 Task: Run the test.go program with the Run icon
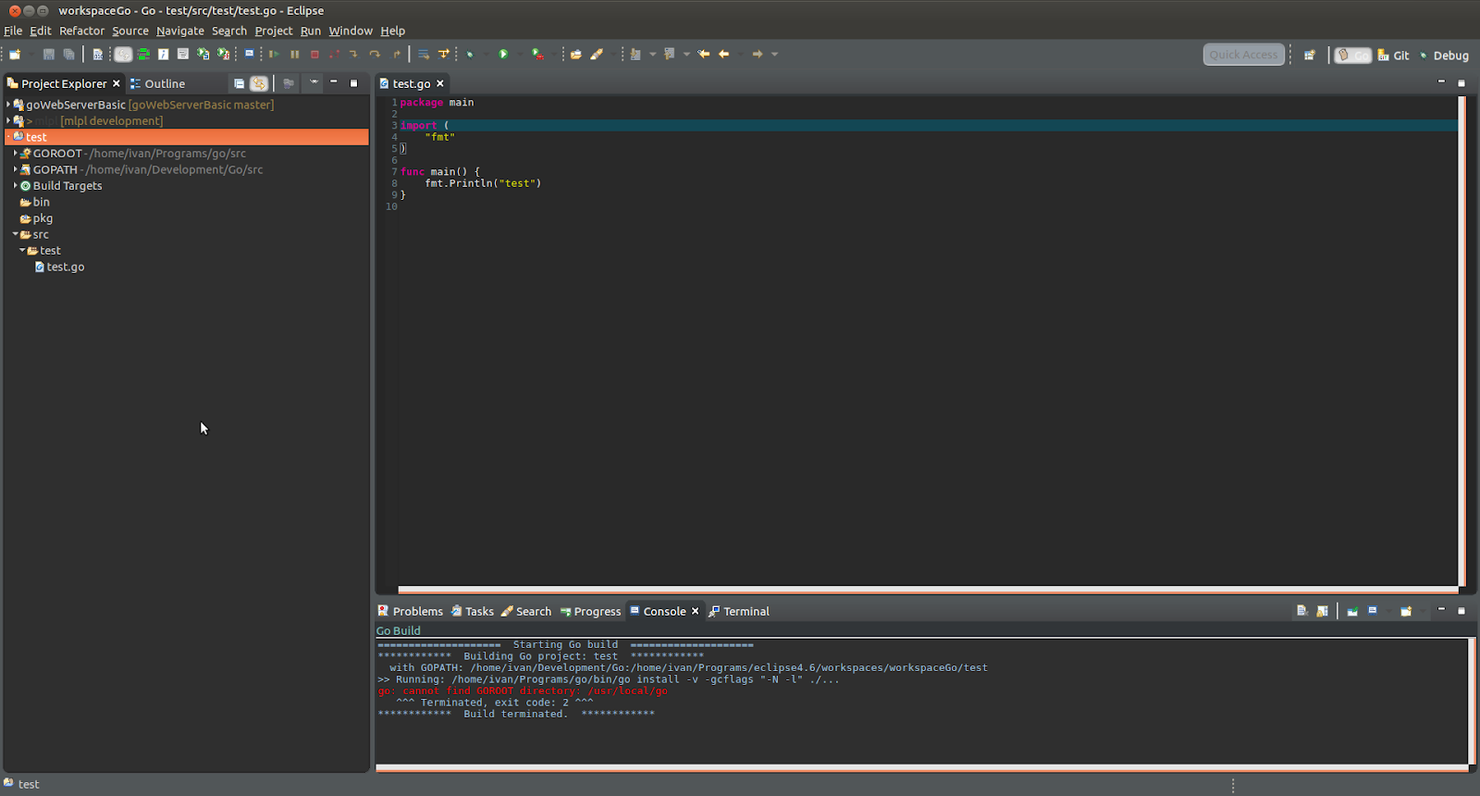(503, 53)
